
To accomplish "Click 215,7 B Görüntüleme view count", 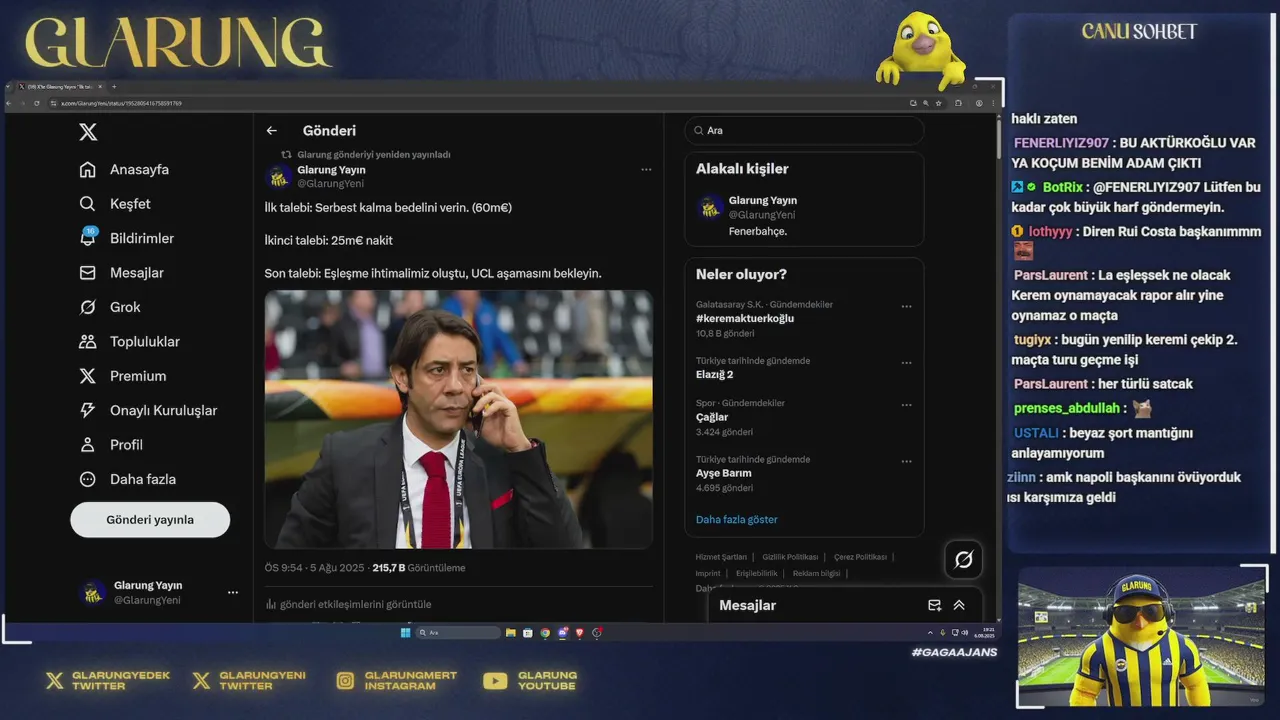I will click(419, 568).
